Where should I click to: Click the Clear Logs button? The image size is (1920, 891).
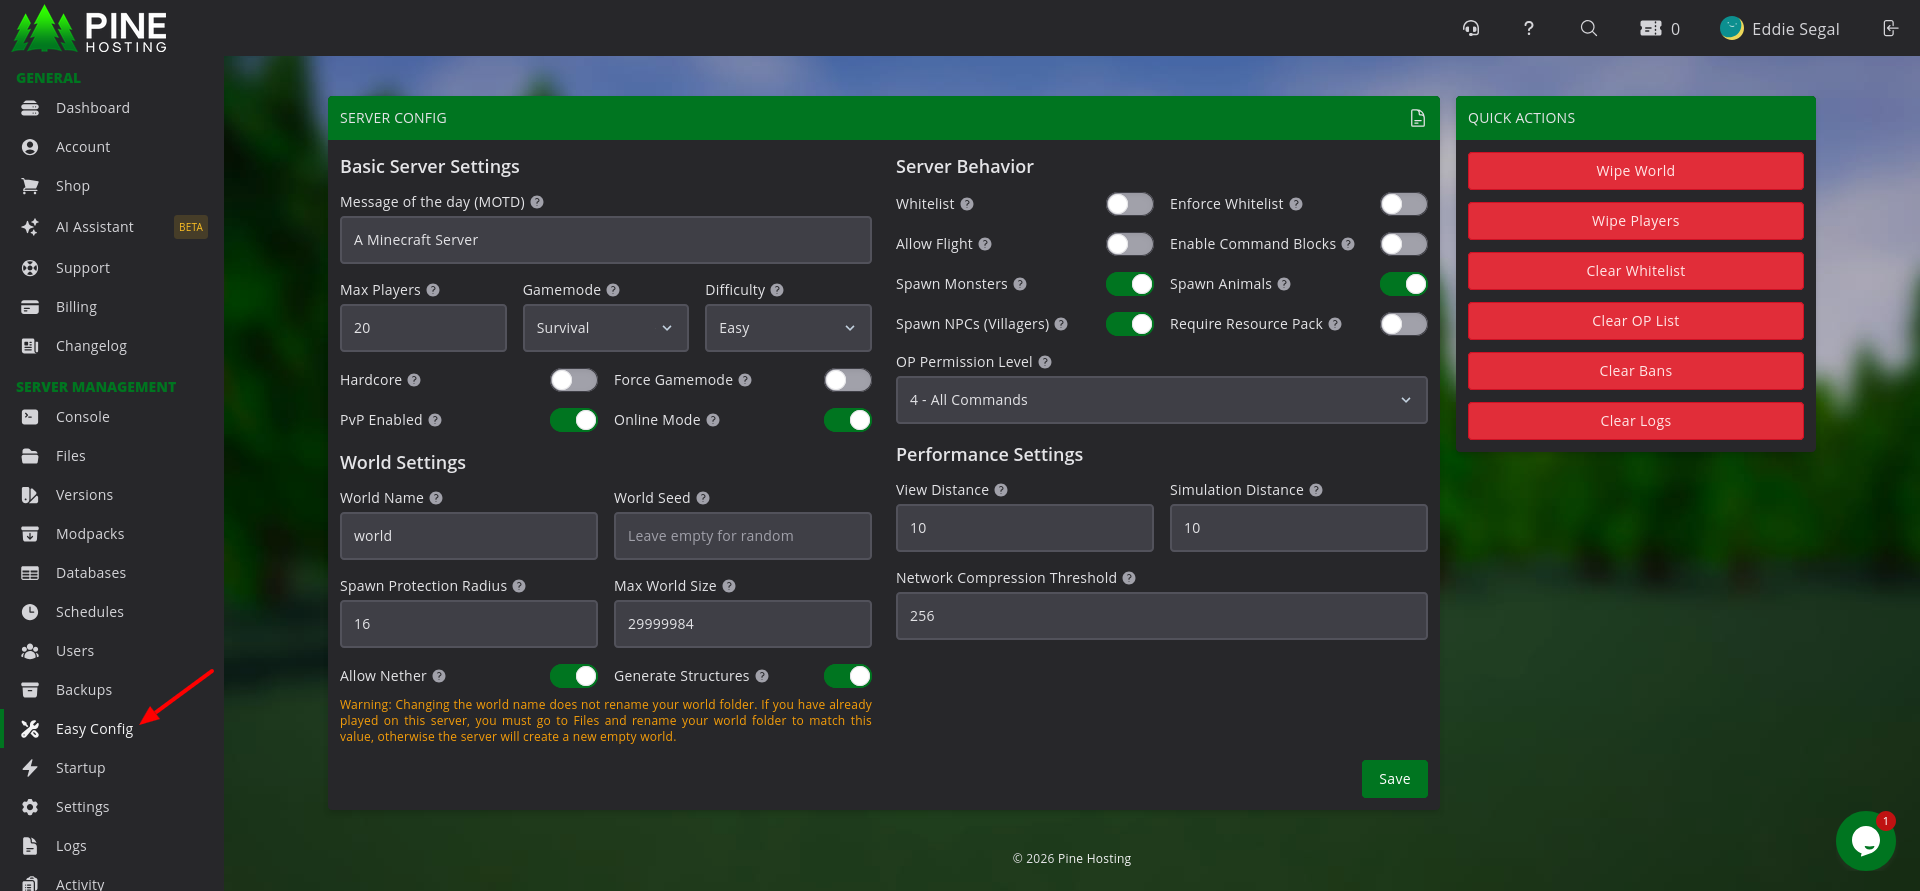pos(1636,421)
